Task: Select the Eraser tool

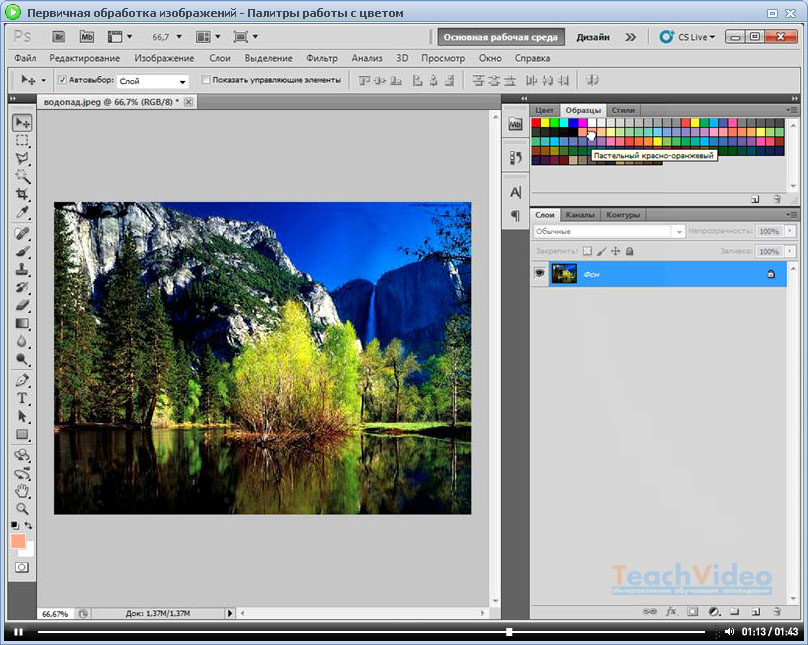Action: [x=22, y=305]
